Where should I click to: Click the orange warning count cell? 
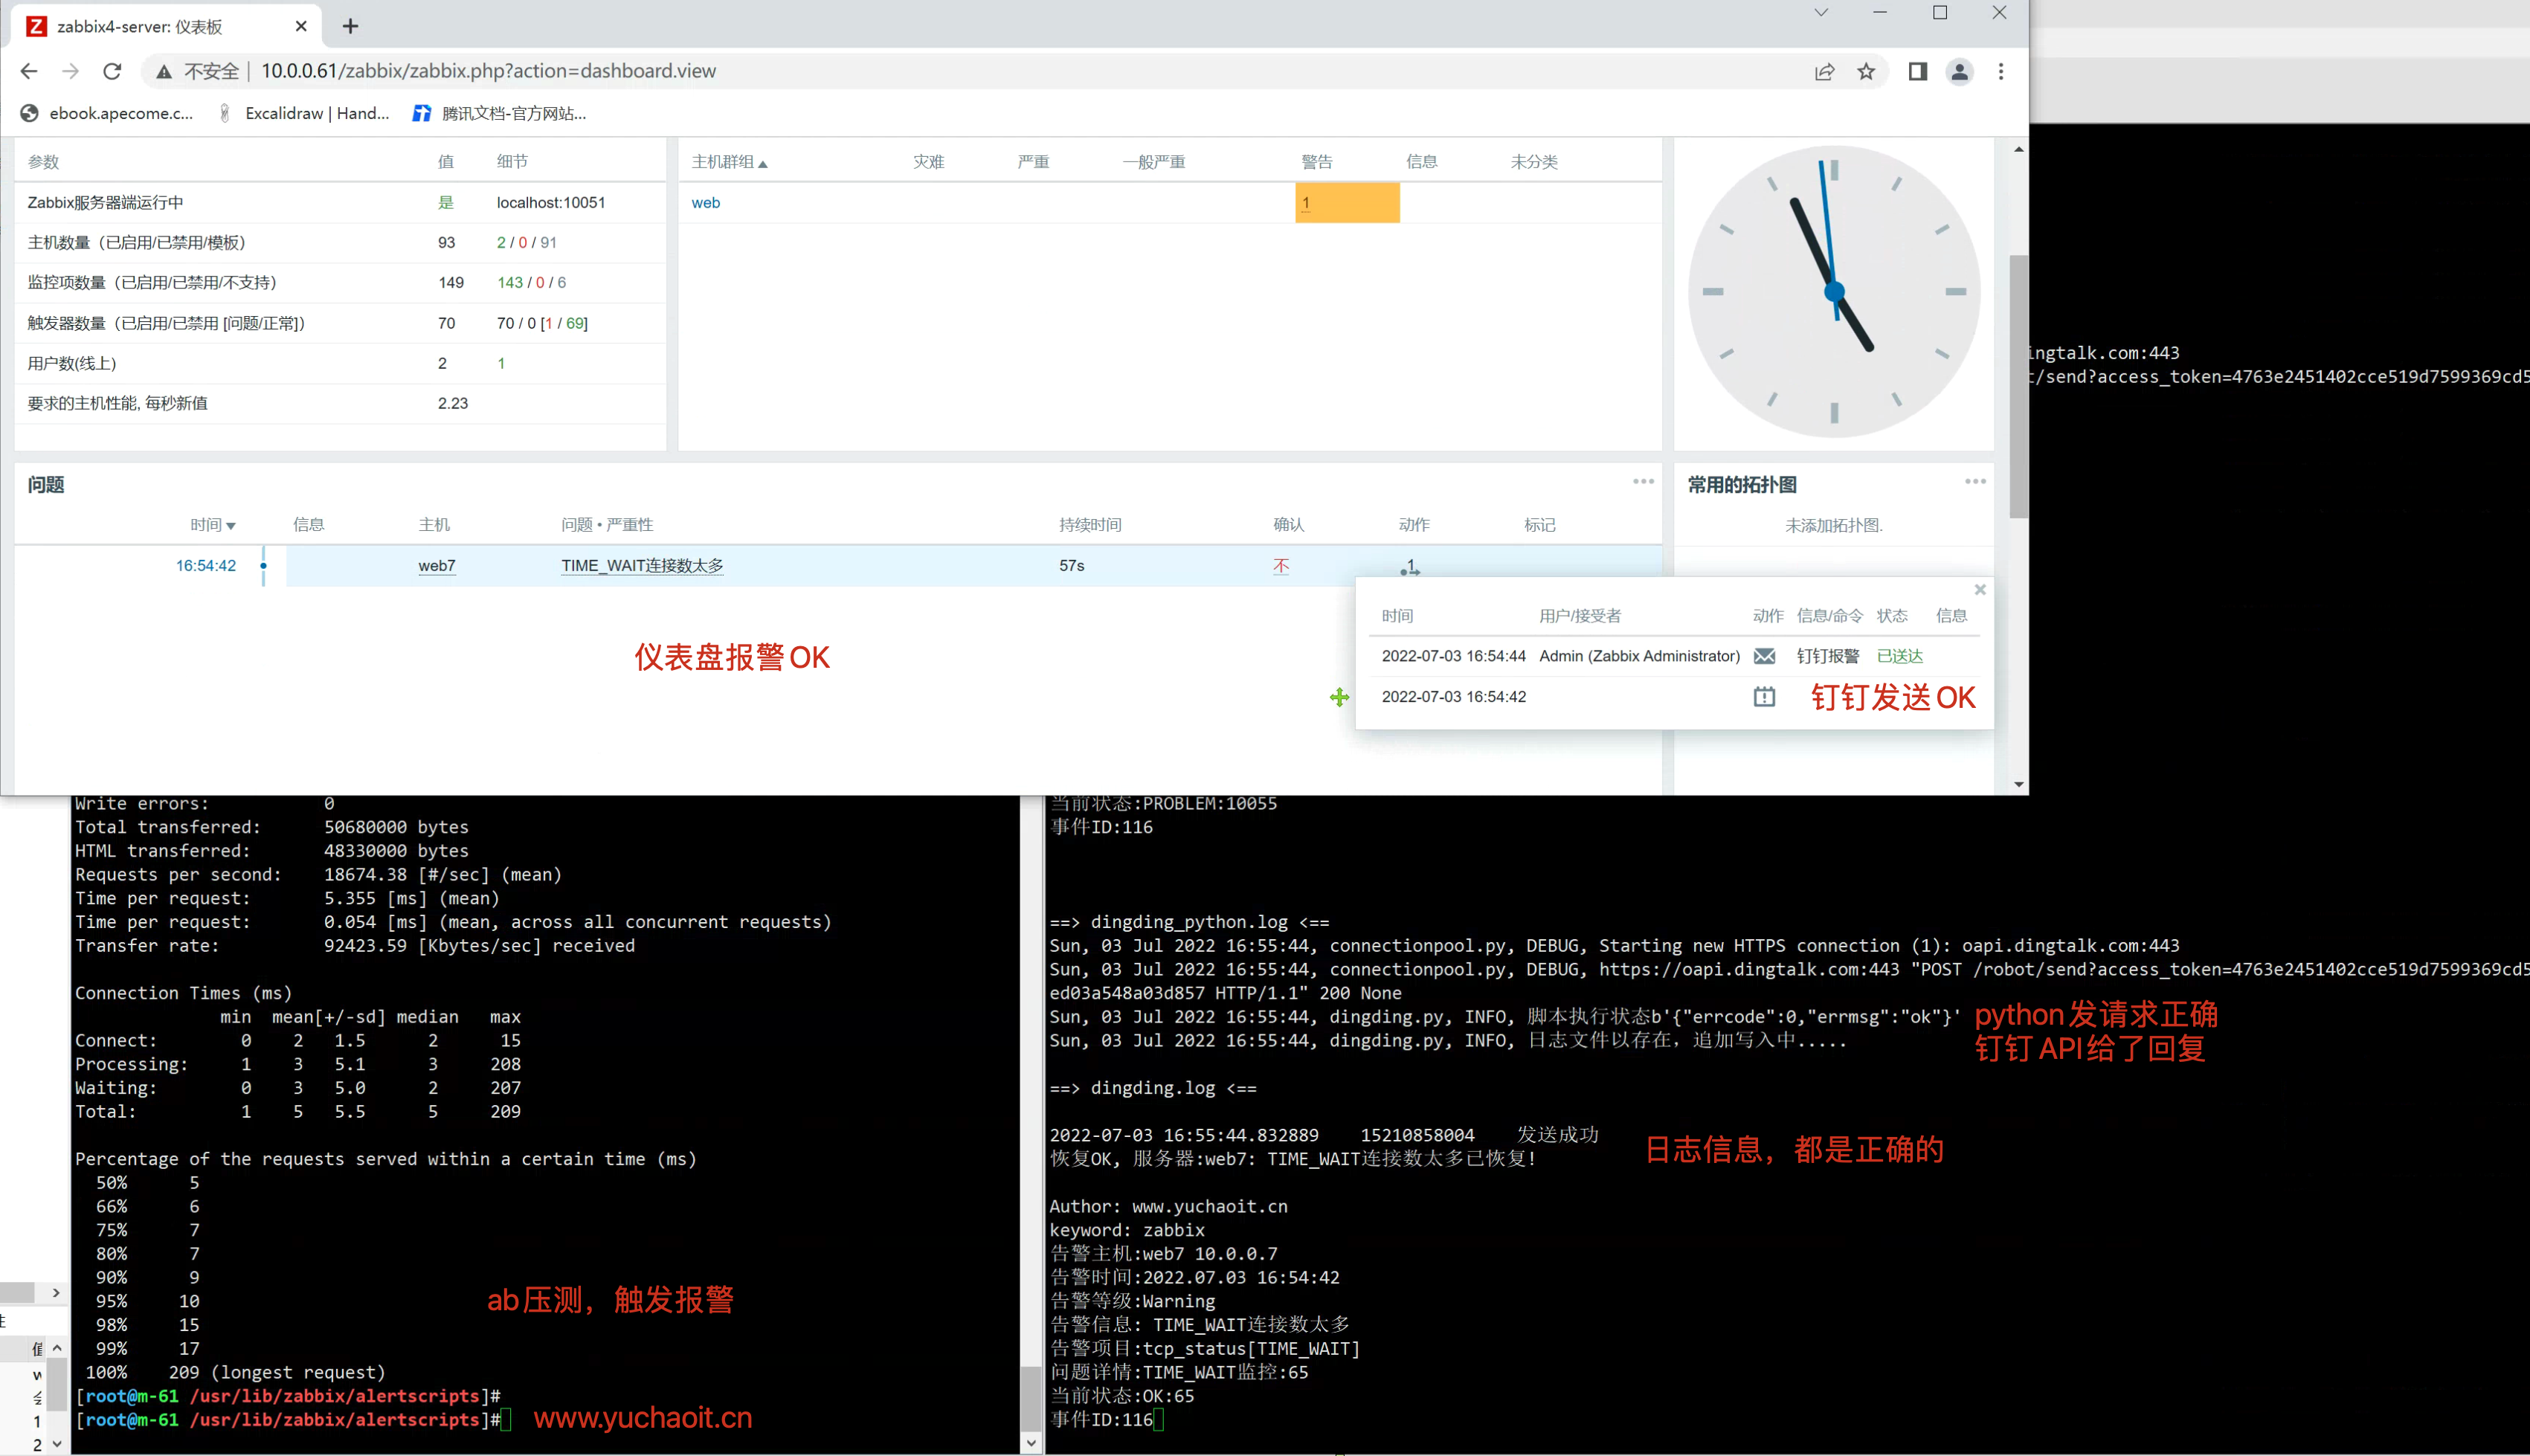(x=1346, y=203)
